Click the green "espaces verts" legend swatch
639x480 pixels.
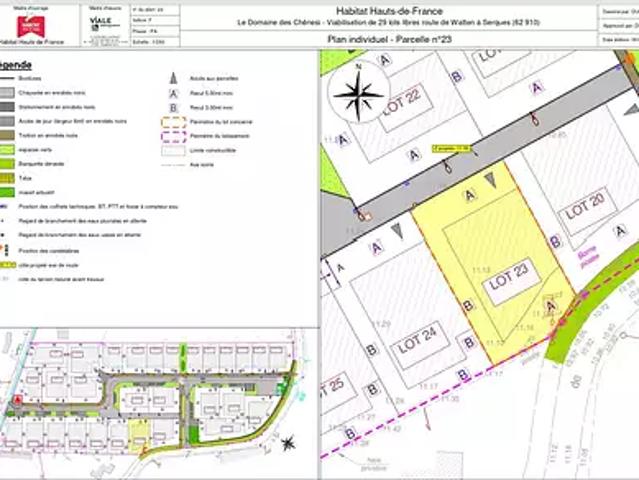coord(7,150)
